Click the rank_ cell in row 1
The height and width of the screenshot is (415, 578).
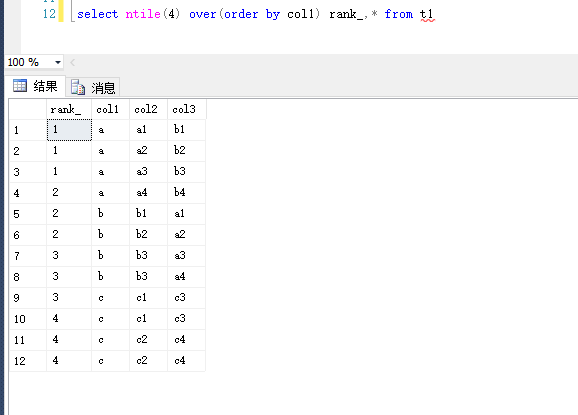click(69, 130)
